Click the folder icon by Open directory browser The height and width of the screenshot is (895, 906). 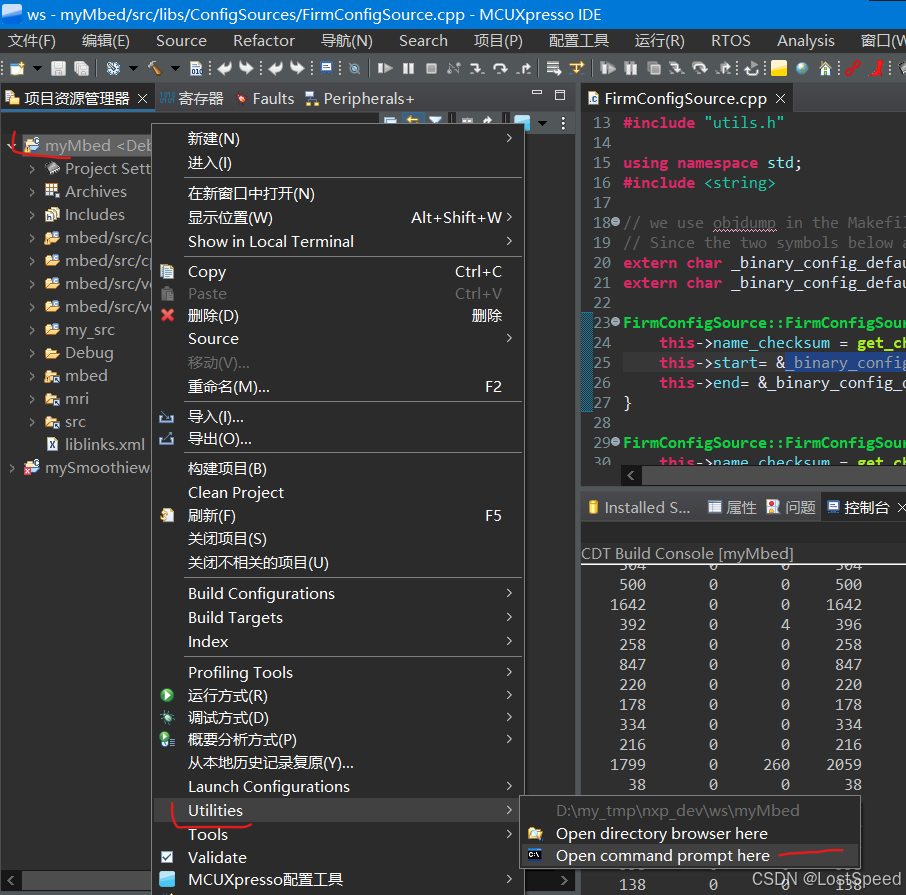pyautogui.click(x=536, y=833)
